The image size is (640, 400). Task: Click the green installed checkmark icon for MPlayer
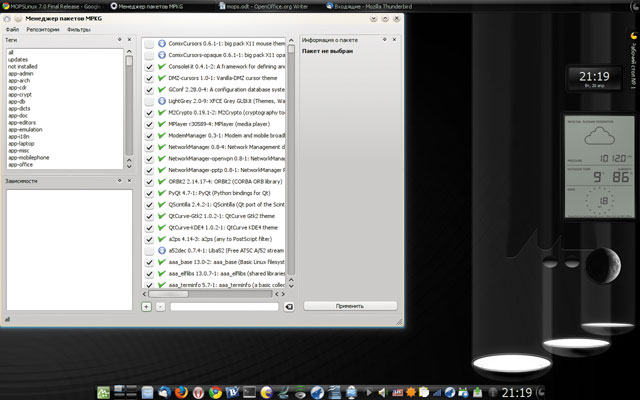(162, 124)
